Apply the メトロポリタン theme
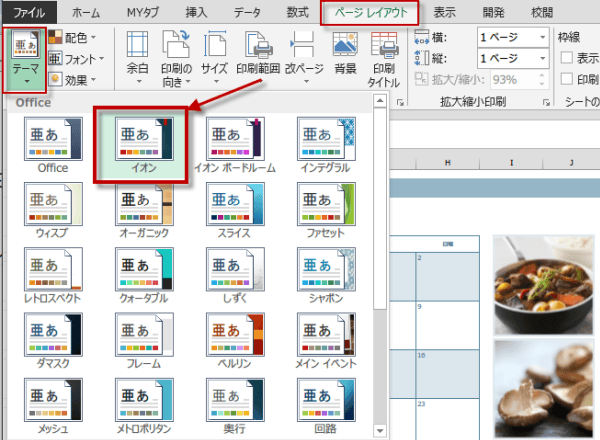 point(144,406)
